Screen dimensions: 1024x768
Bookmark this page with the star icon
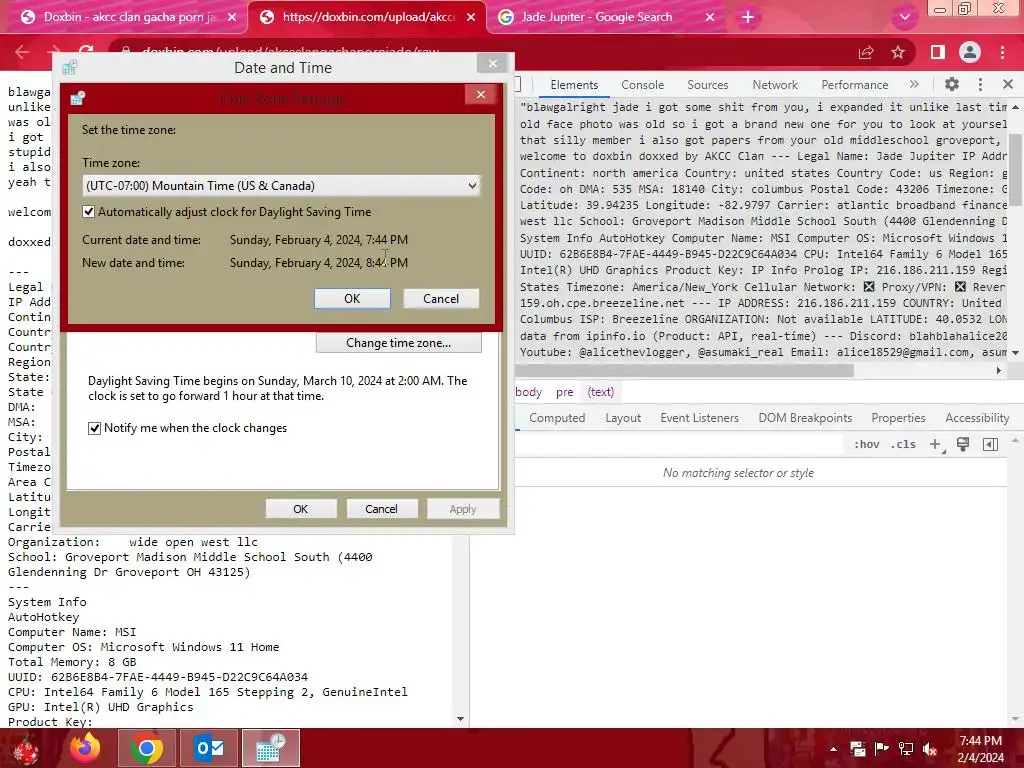pyautogui.click(x=898, y=52)
